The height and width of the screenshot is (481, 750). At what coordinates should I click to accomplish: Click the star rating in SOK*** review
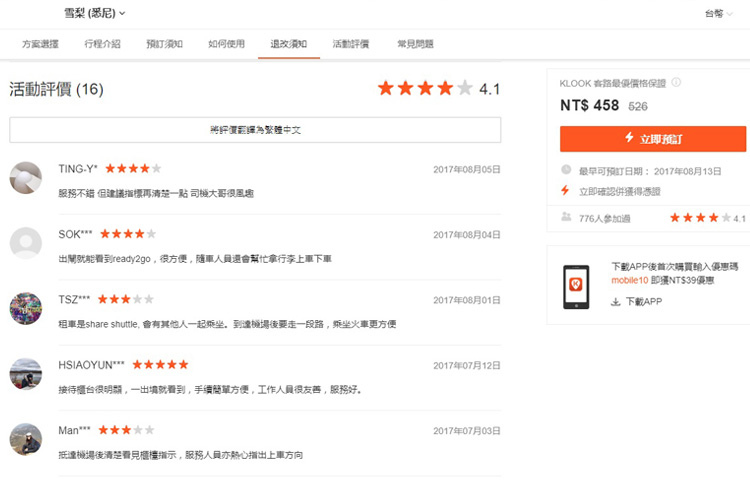click(128, 234)
